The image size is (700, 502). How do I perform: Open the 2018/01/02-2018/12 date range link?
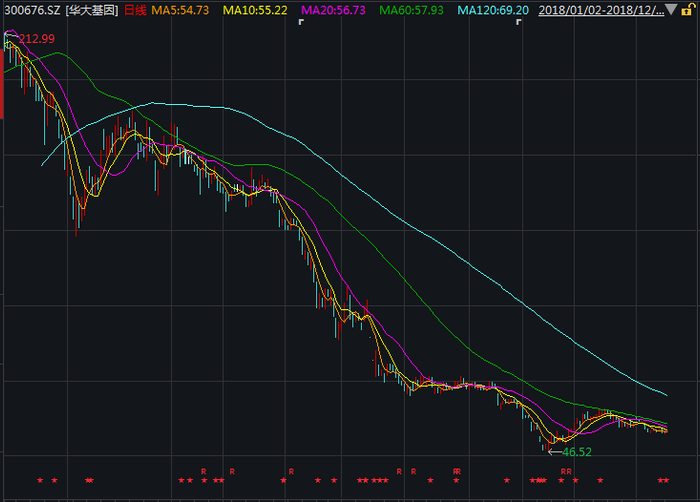pos(601,10)
